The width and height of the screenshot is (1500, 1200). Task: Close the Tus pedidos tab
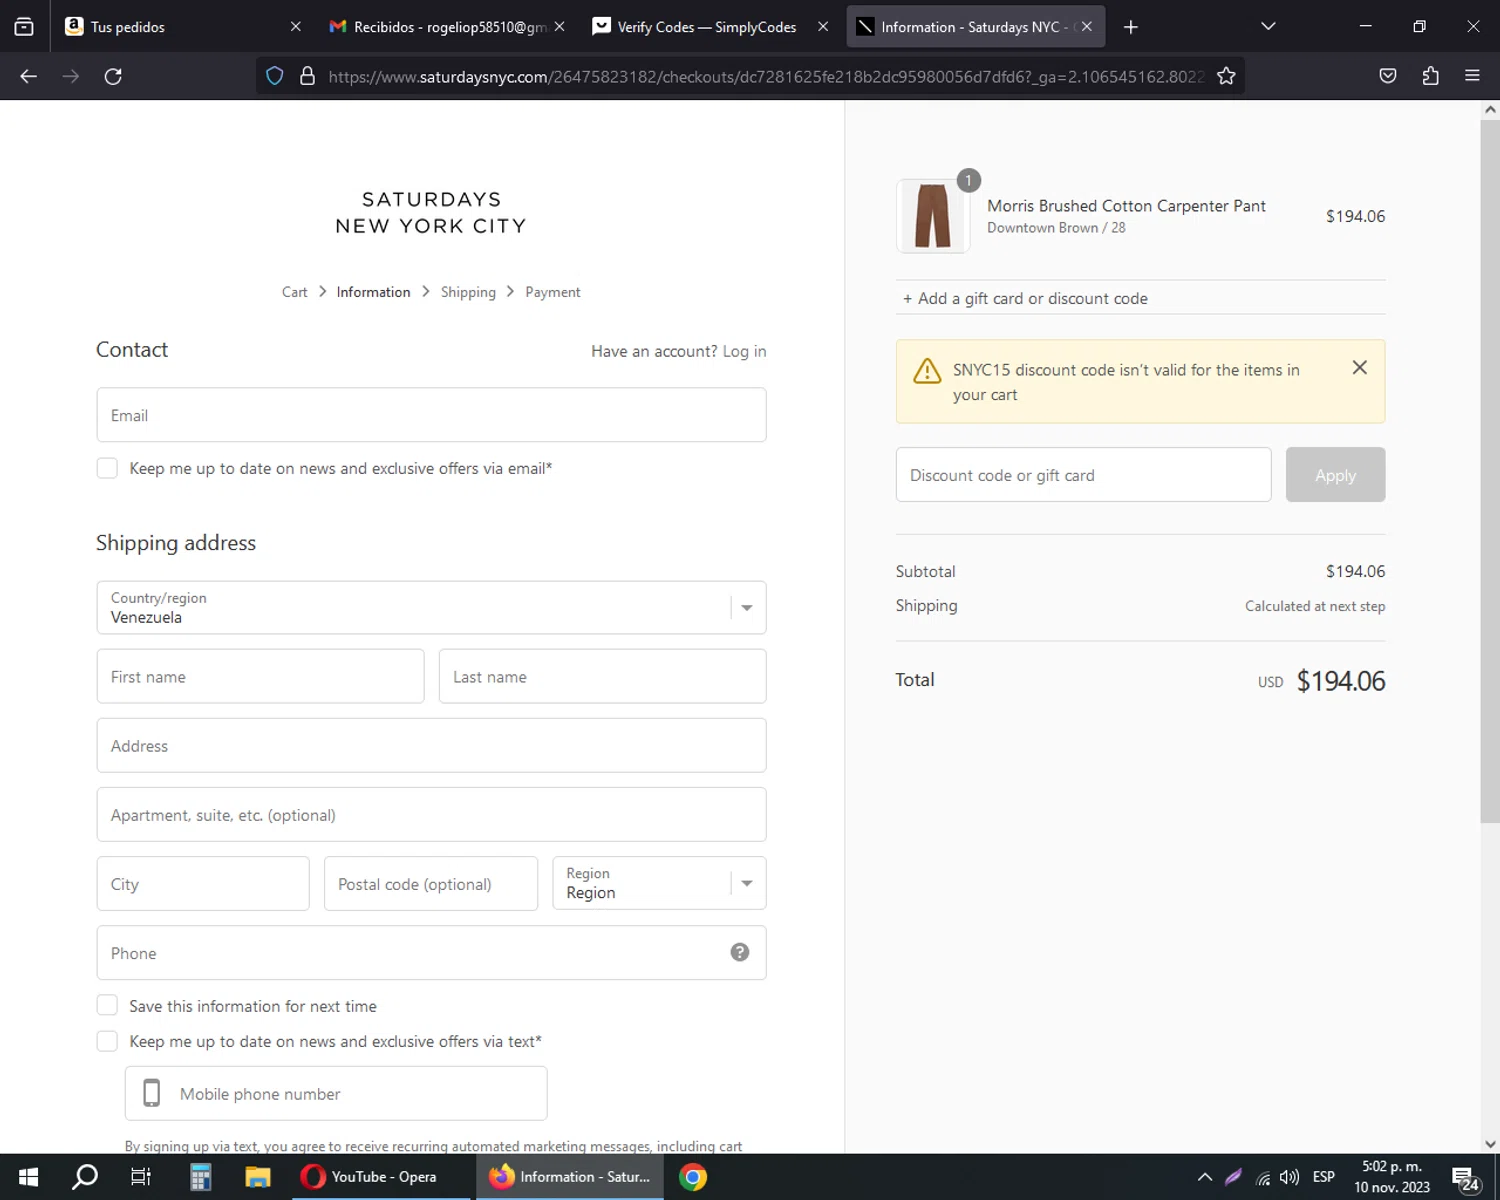pos(296,27)
